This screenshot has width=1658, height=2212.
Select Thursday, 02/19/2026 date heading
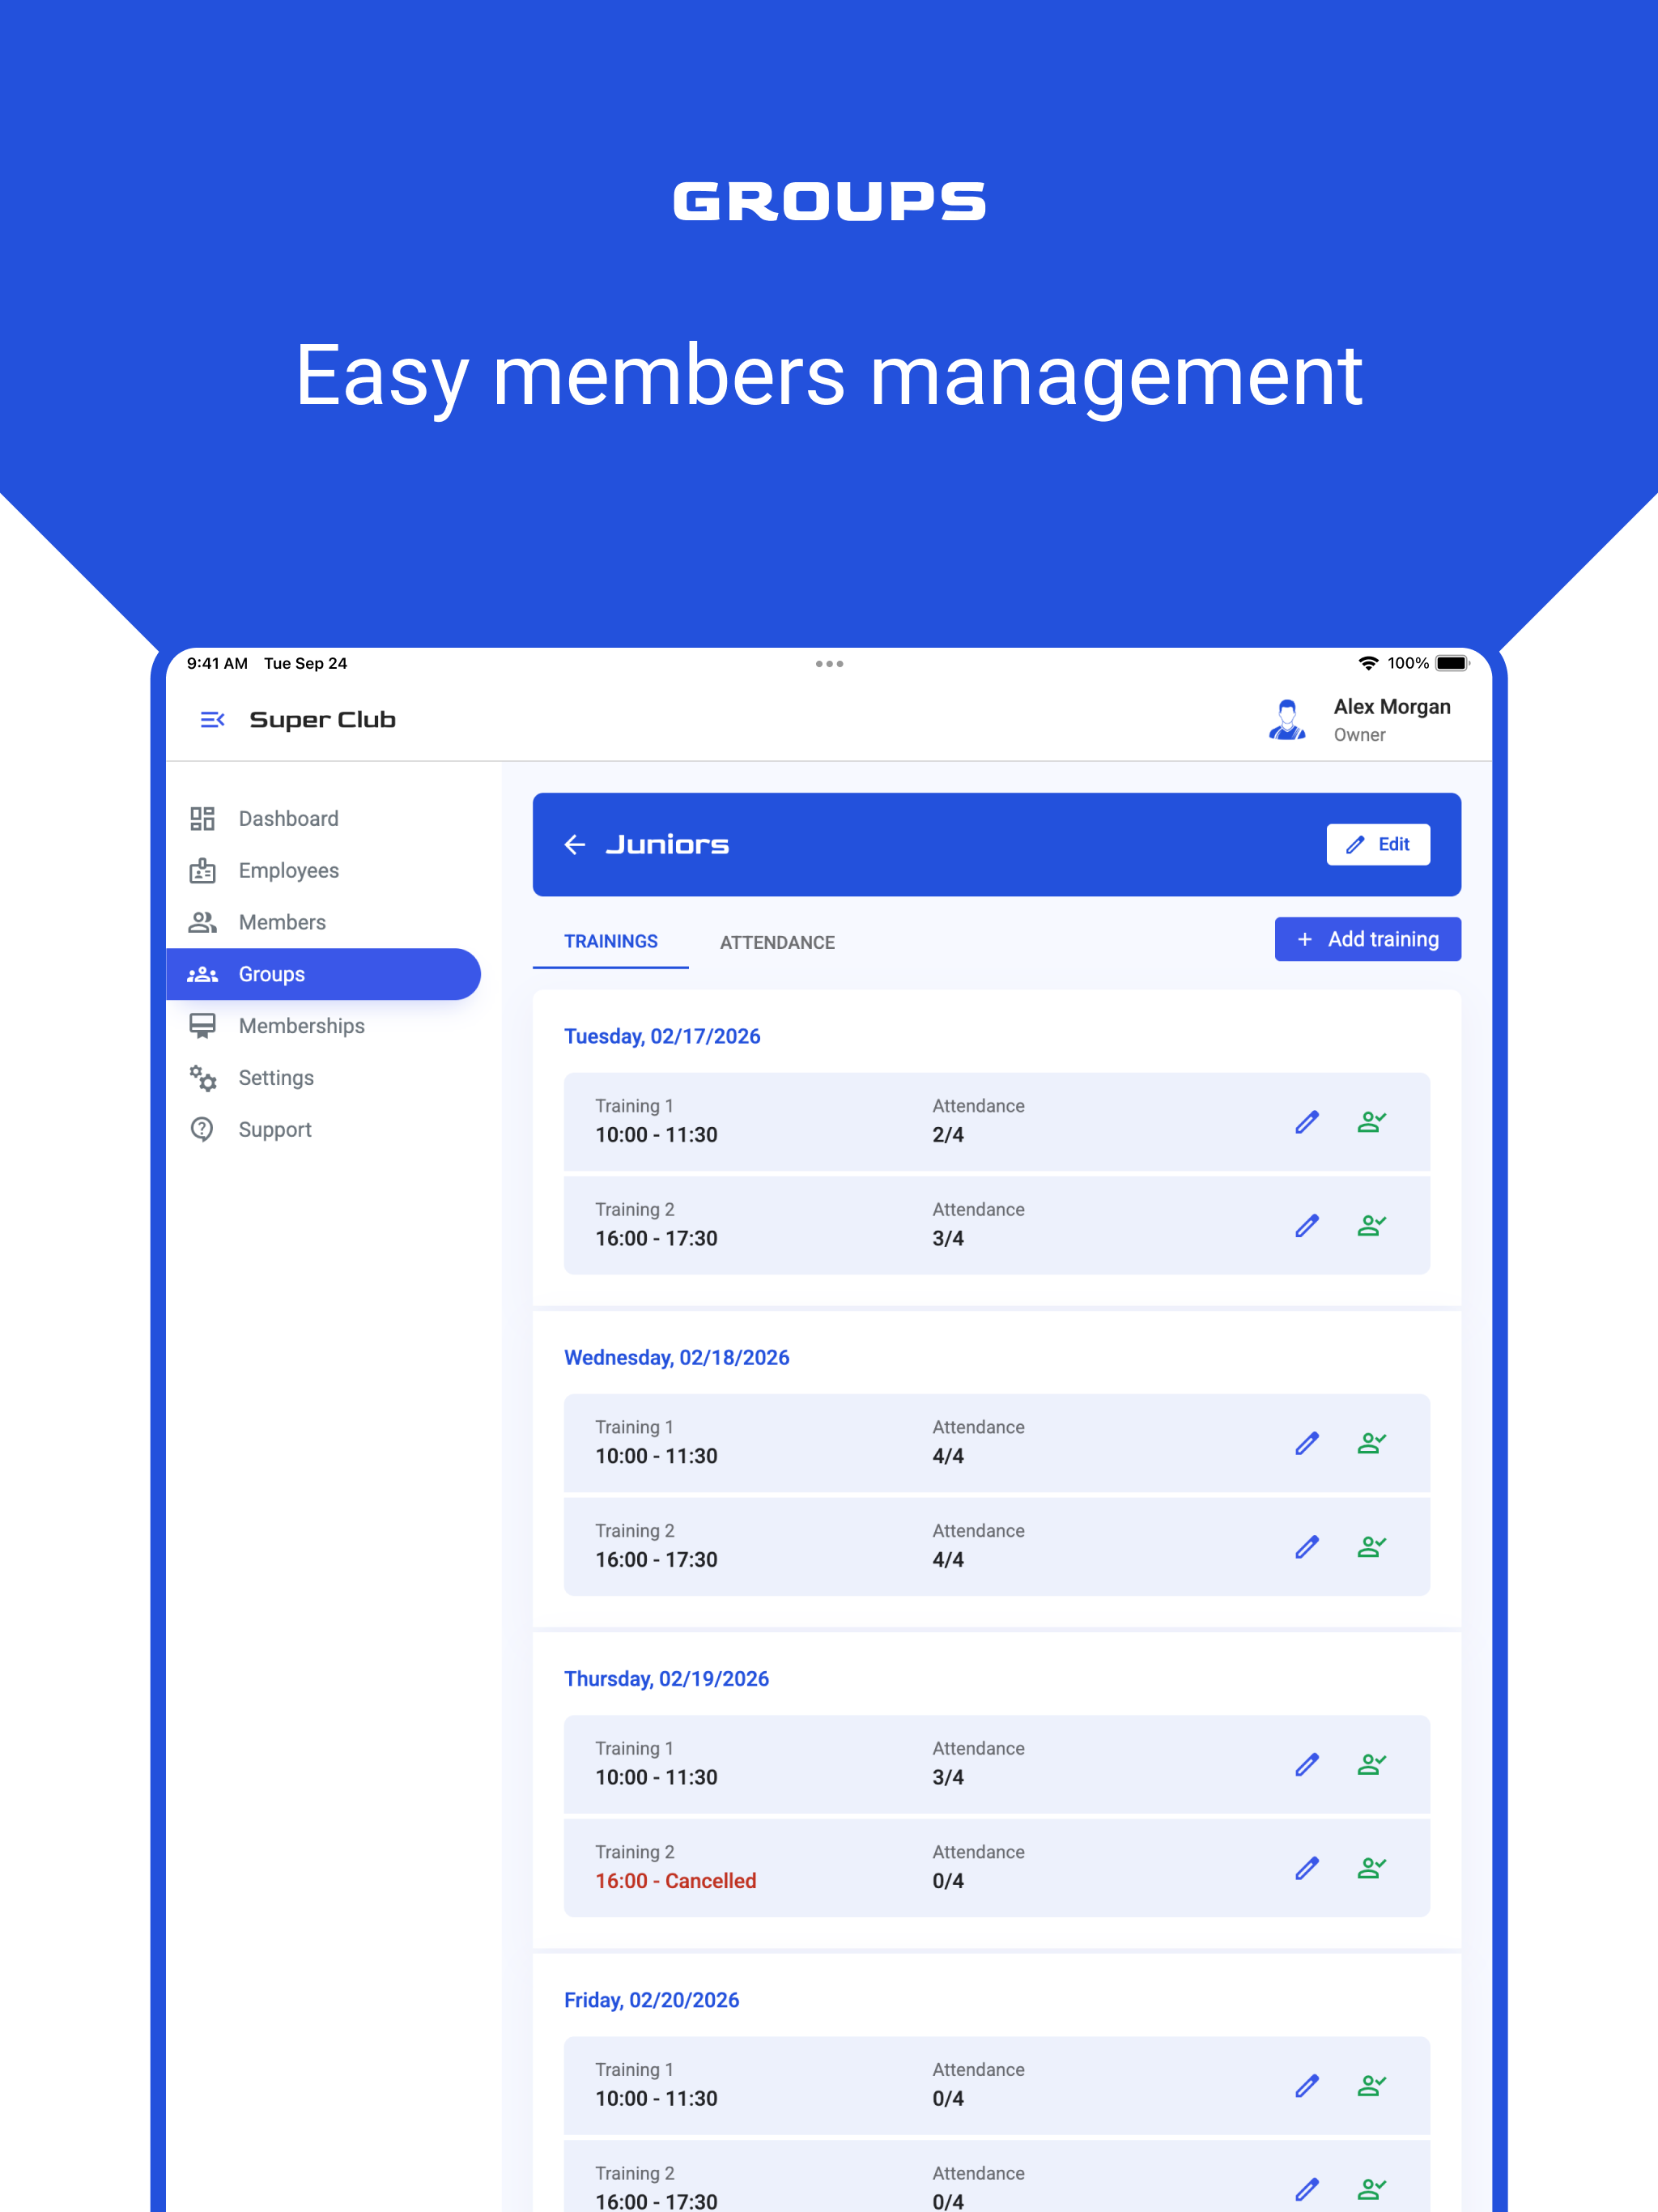(666, 1679)
